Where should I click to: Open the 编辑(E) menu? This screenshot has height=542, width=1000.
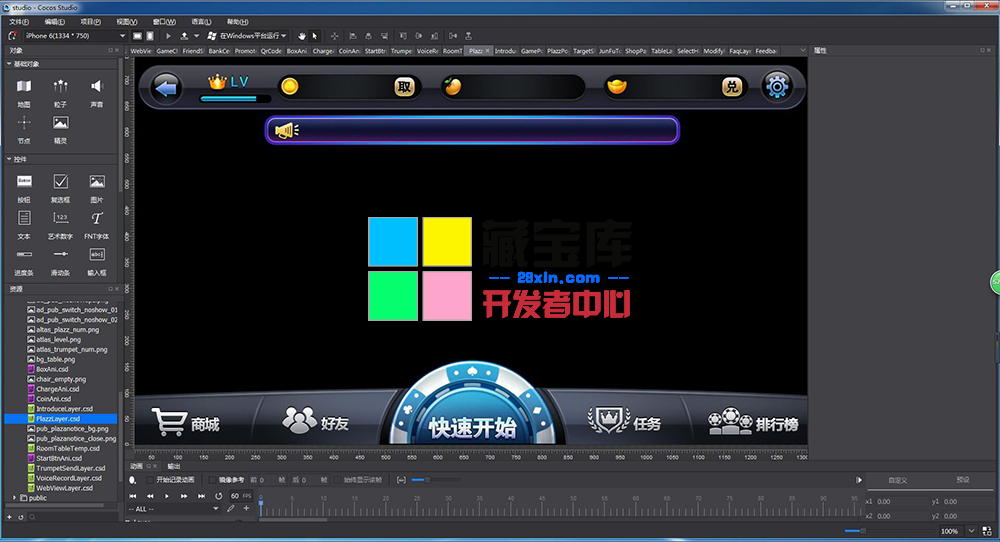[x=55, y=22]
